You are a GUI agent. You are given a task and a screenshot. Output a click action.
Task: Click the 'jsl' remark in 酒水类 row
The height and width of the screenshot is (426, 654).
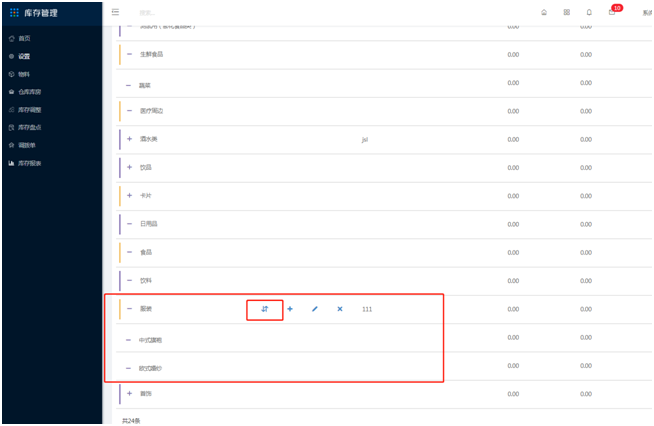tap(365, 139)
